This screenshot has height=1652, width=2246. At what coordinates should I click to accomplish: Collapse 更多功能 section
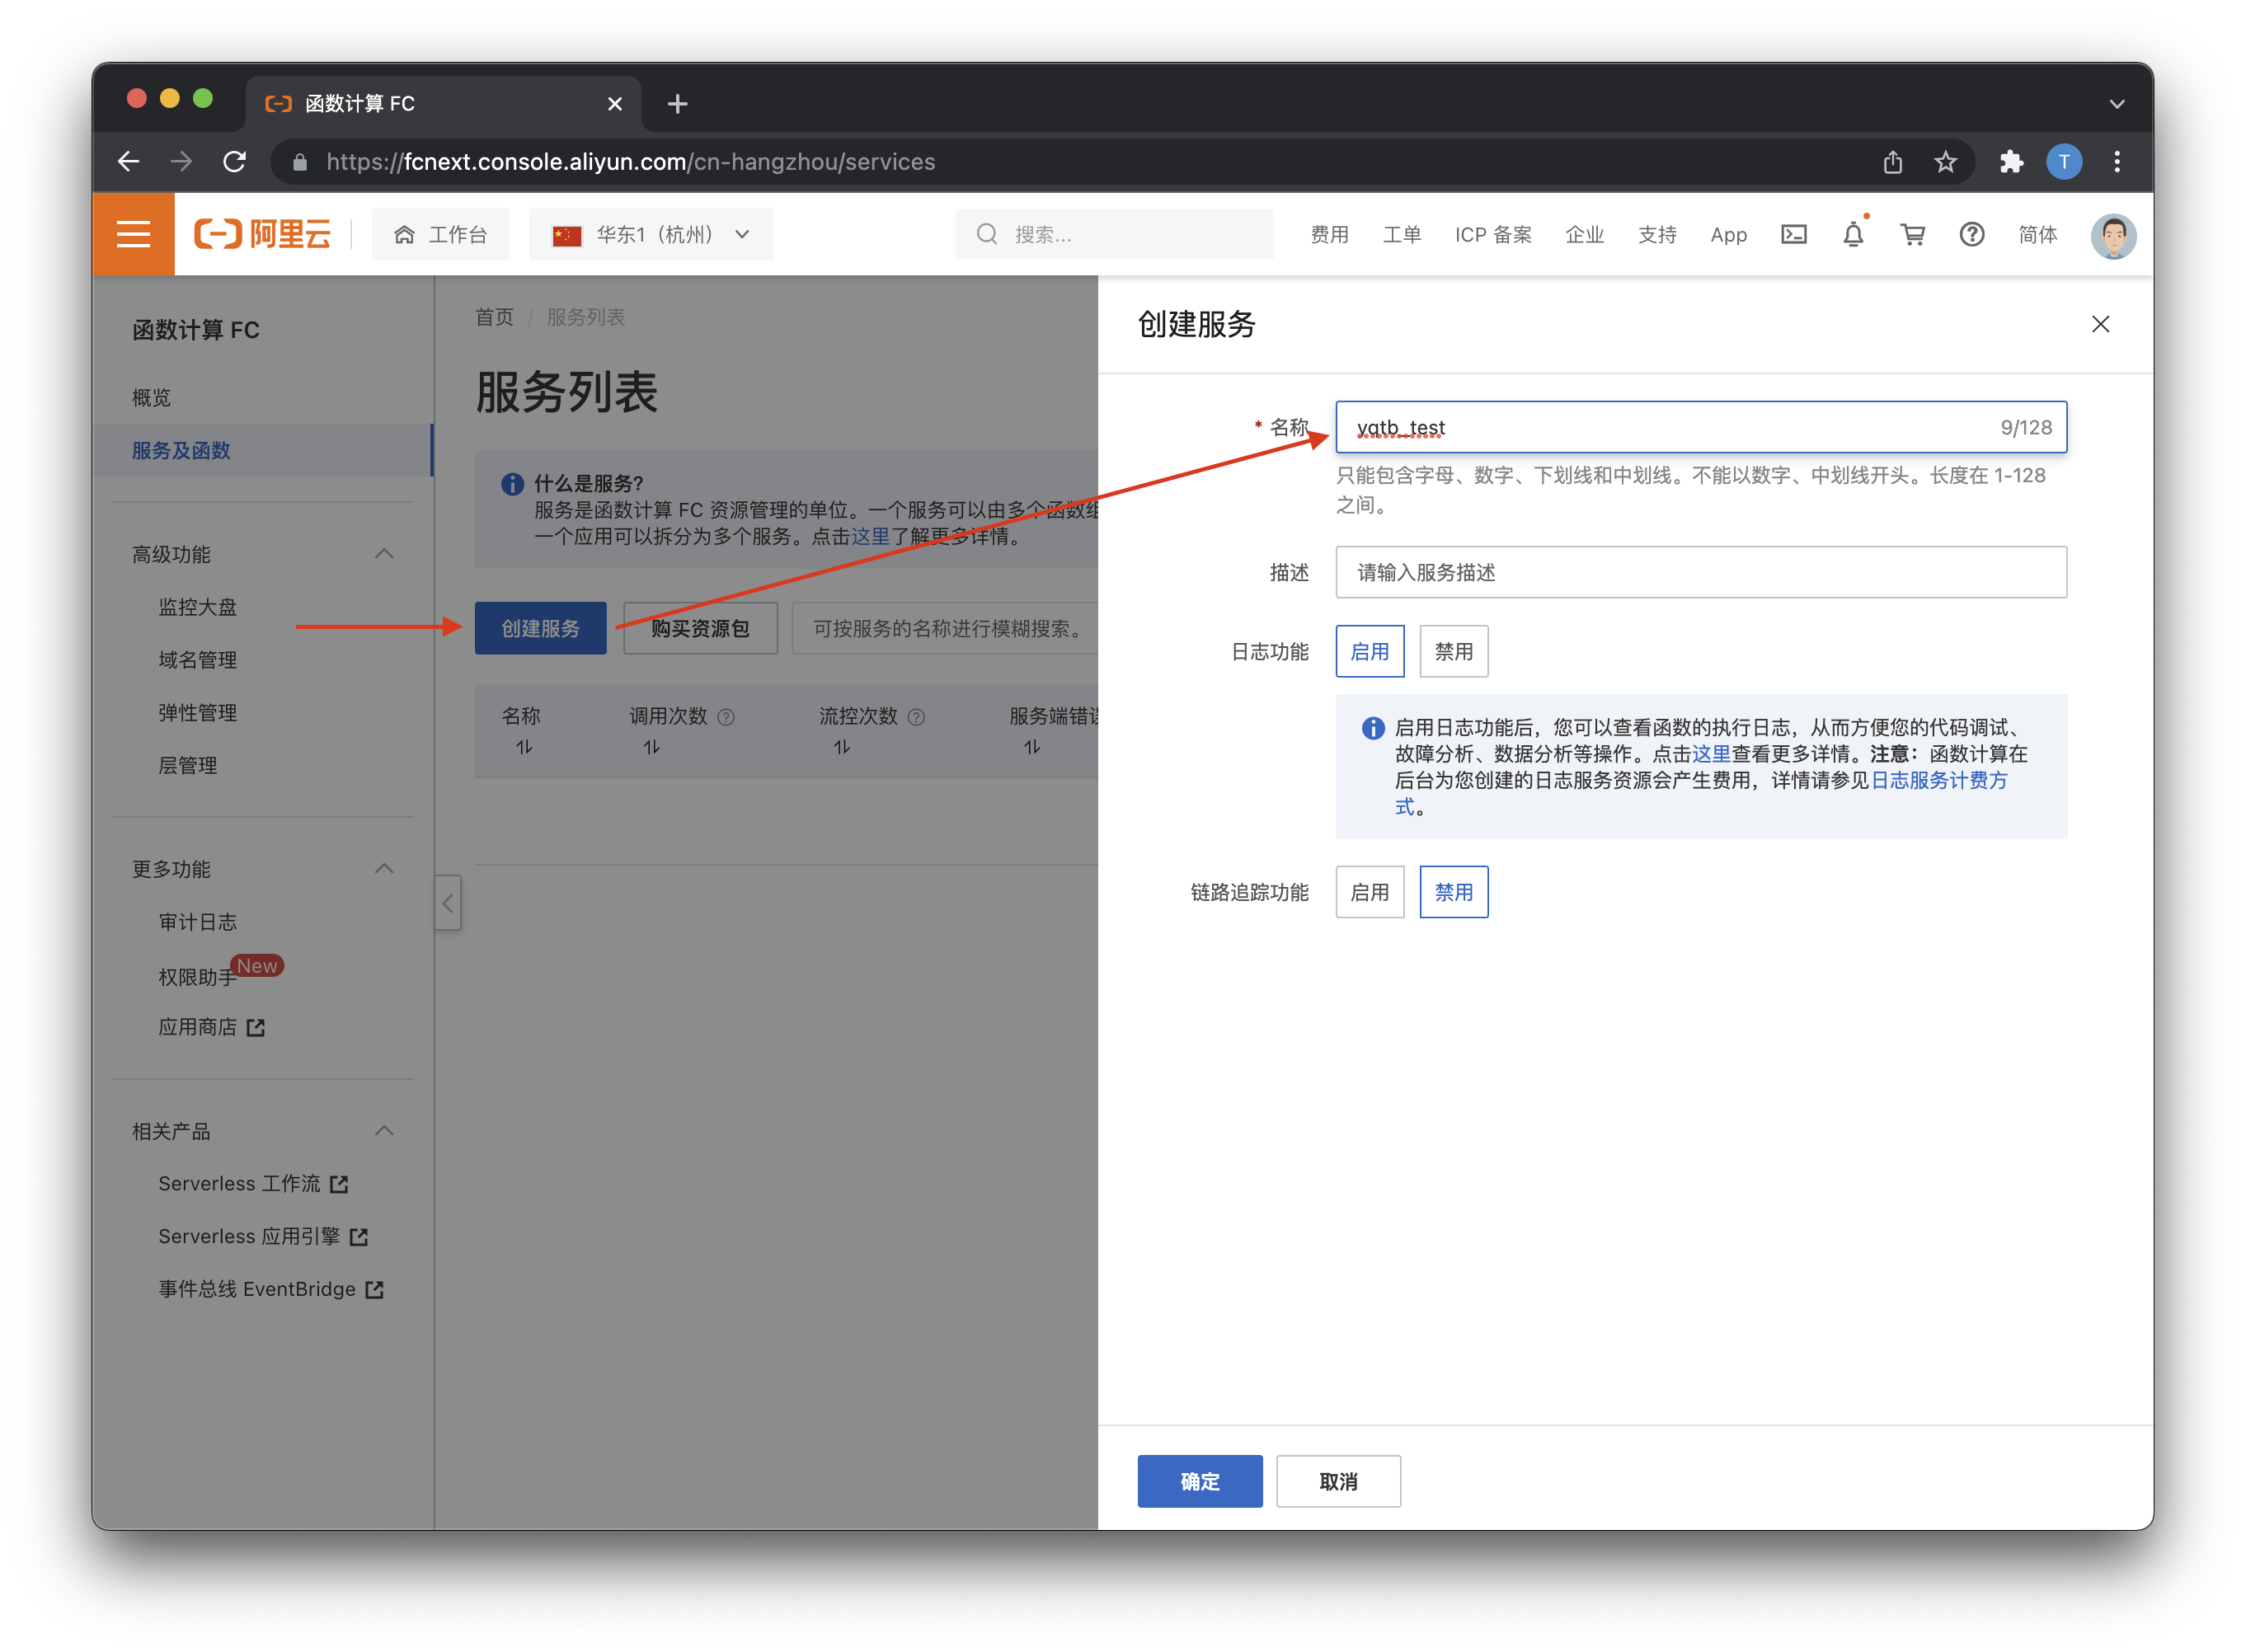384,869
